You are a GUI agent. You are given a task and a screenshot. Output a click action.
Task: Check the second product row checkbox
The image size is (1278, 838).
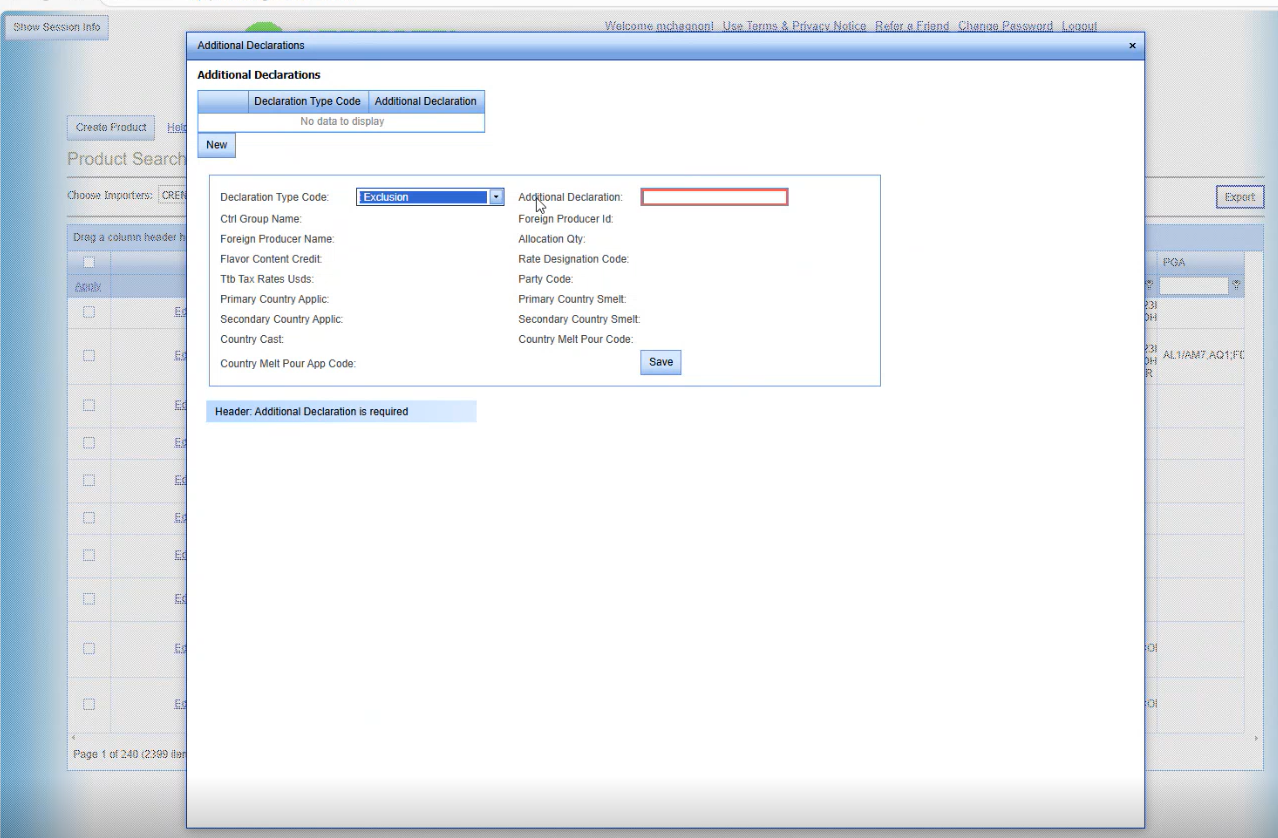point(89,355)
